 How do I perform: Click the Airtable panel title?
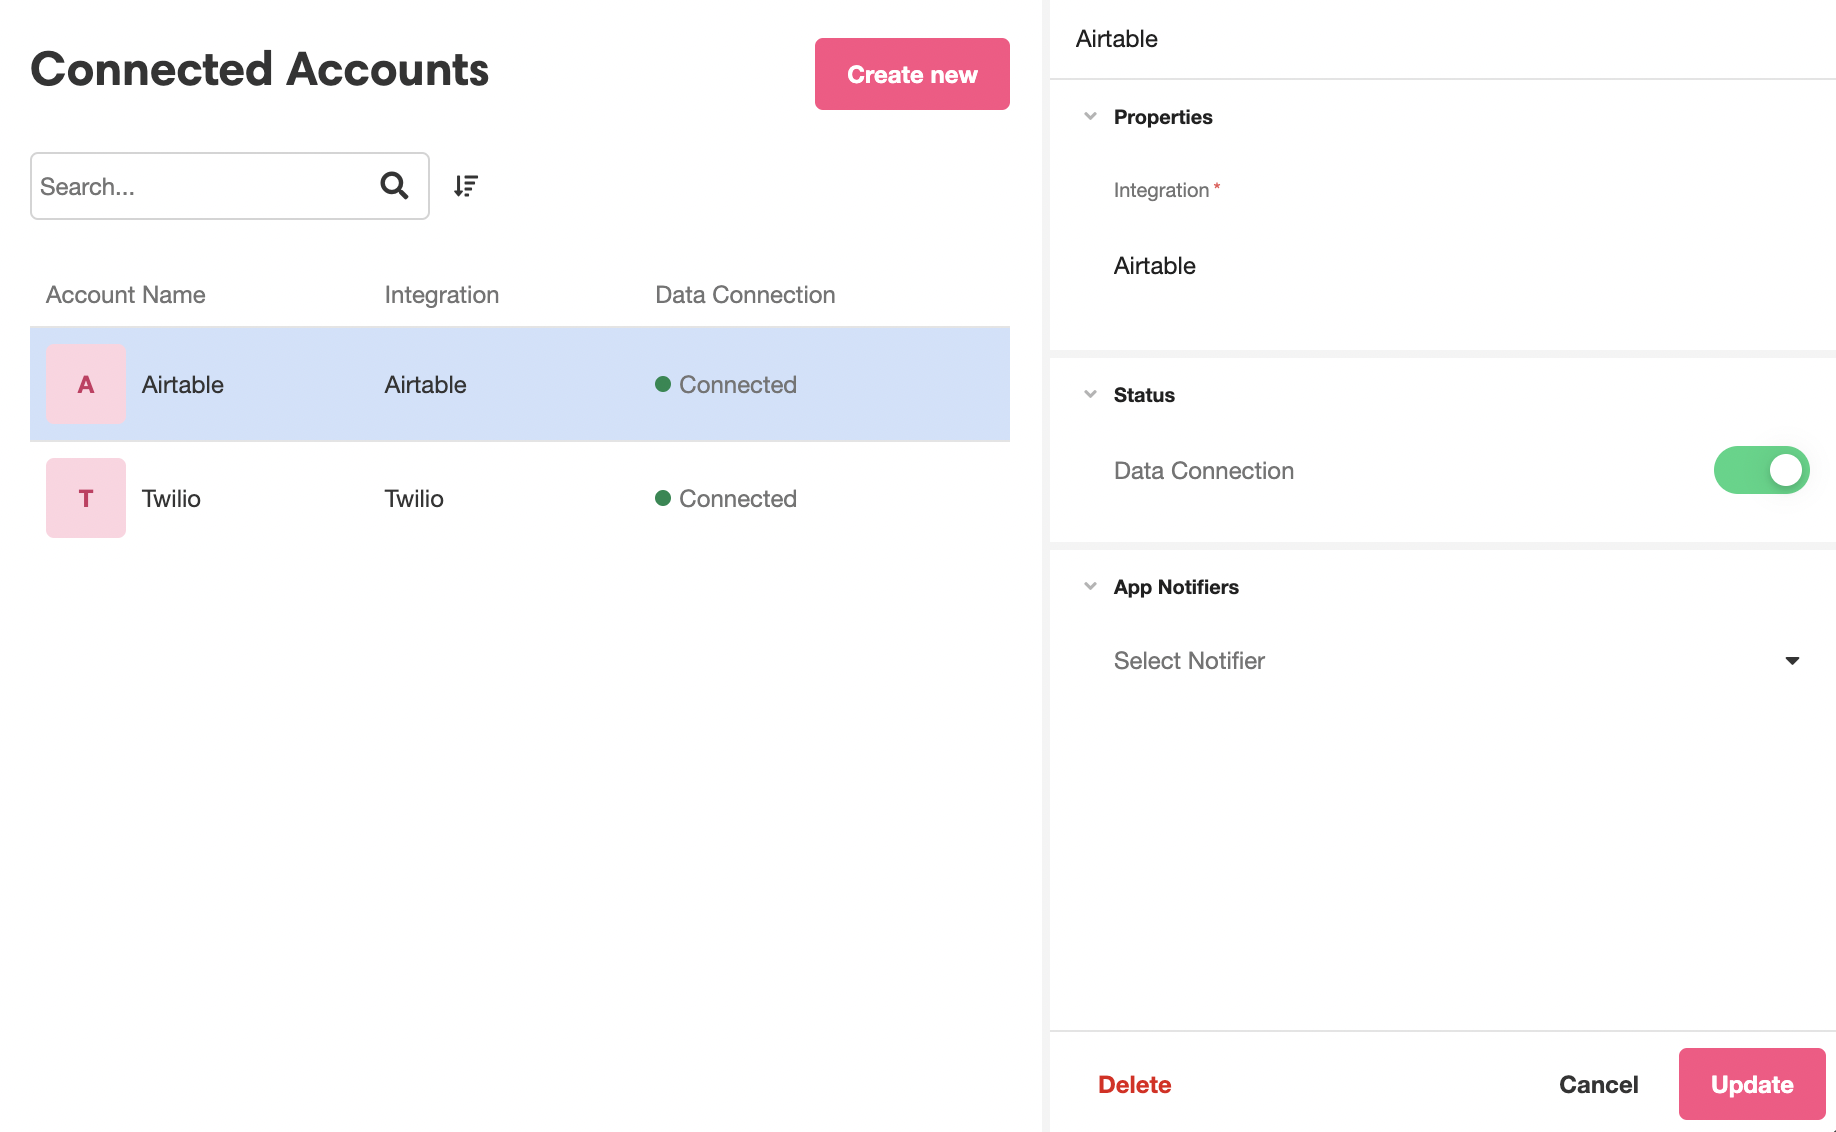pyautogui.click(x=1117, y=39)
